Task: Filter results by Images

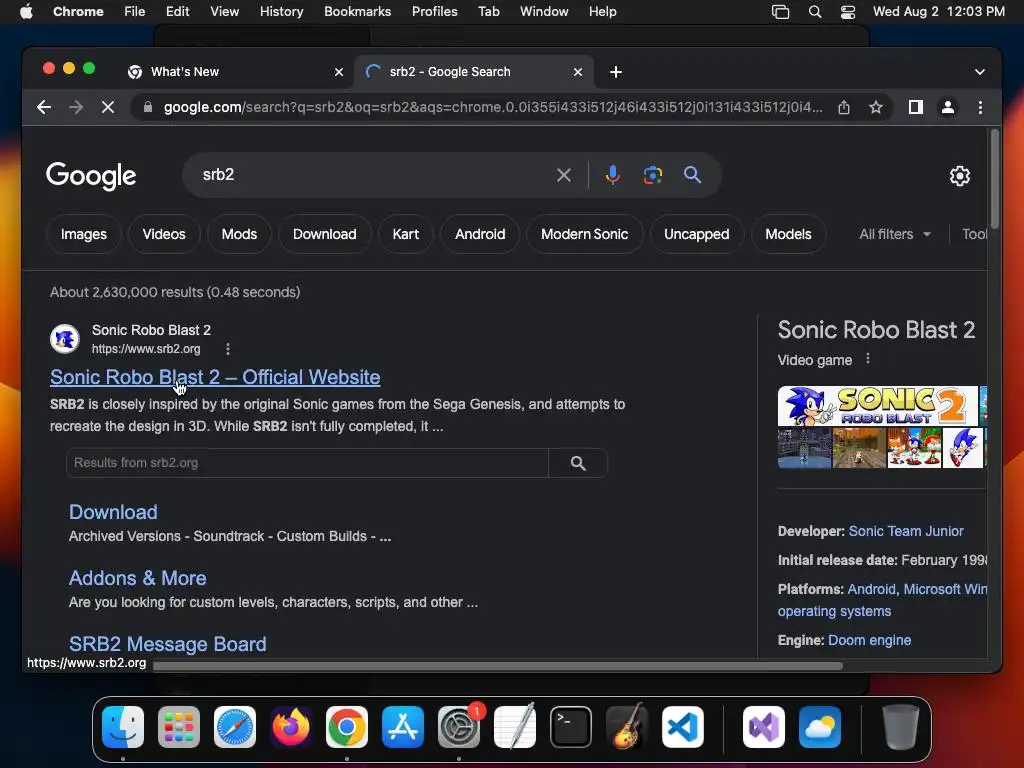Action: click(x=84, y=234)
